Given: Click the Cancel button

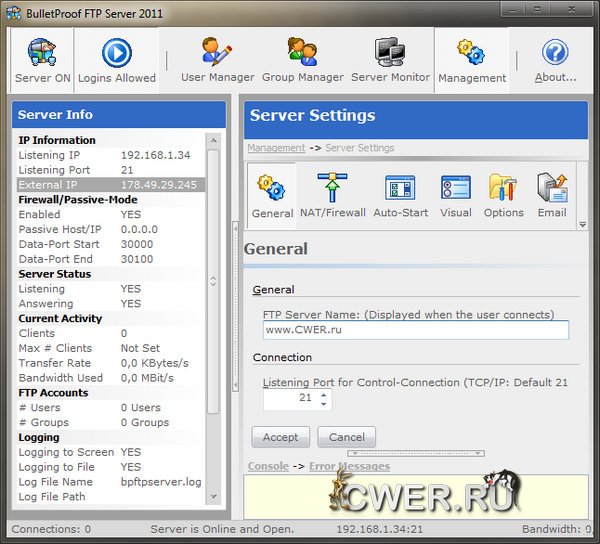Looking at the screenshot, I should tap(347, 437).
